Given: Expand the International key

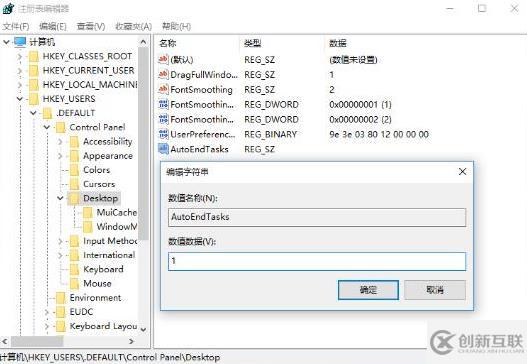Looking at the screenshot, I should tap(60, 255).
